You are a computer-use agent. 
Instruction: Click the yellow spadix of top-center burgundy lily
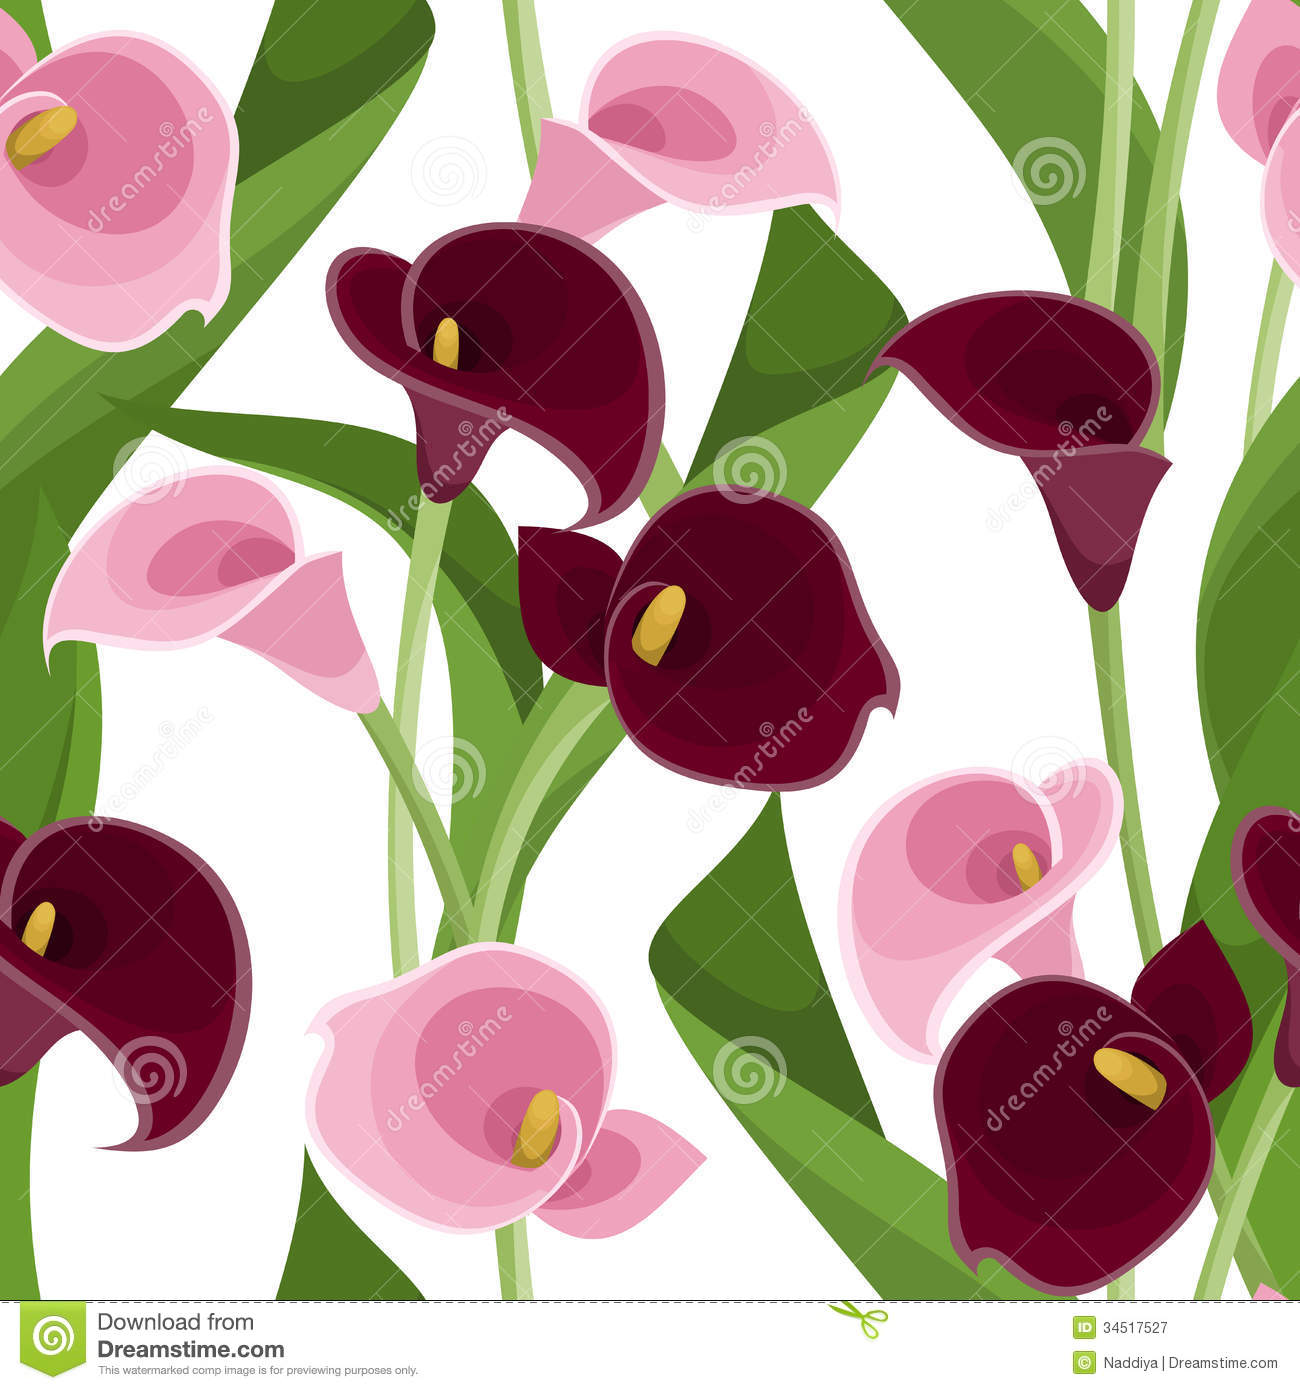(x=446, y=343)
